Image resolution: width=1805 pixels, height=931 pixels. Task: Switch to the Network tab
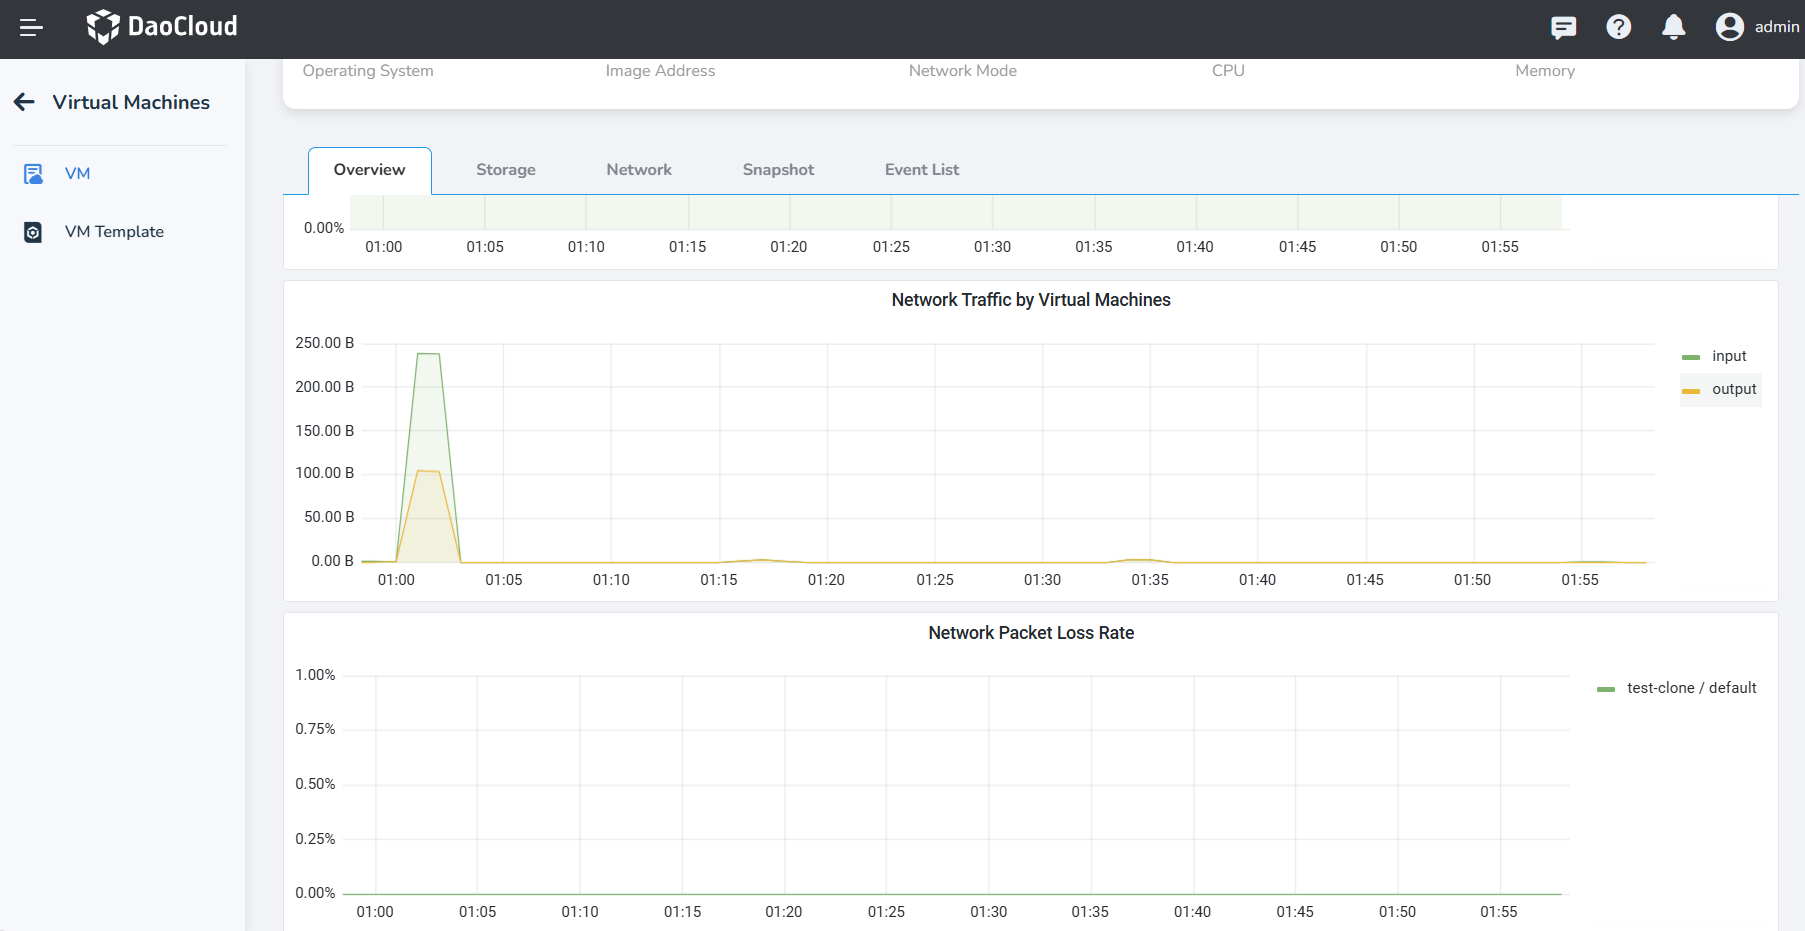tap(638, 170)
